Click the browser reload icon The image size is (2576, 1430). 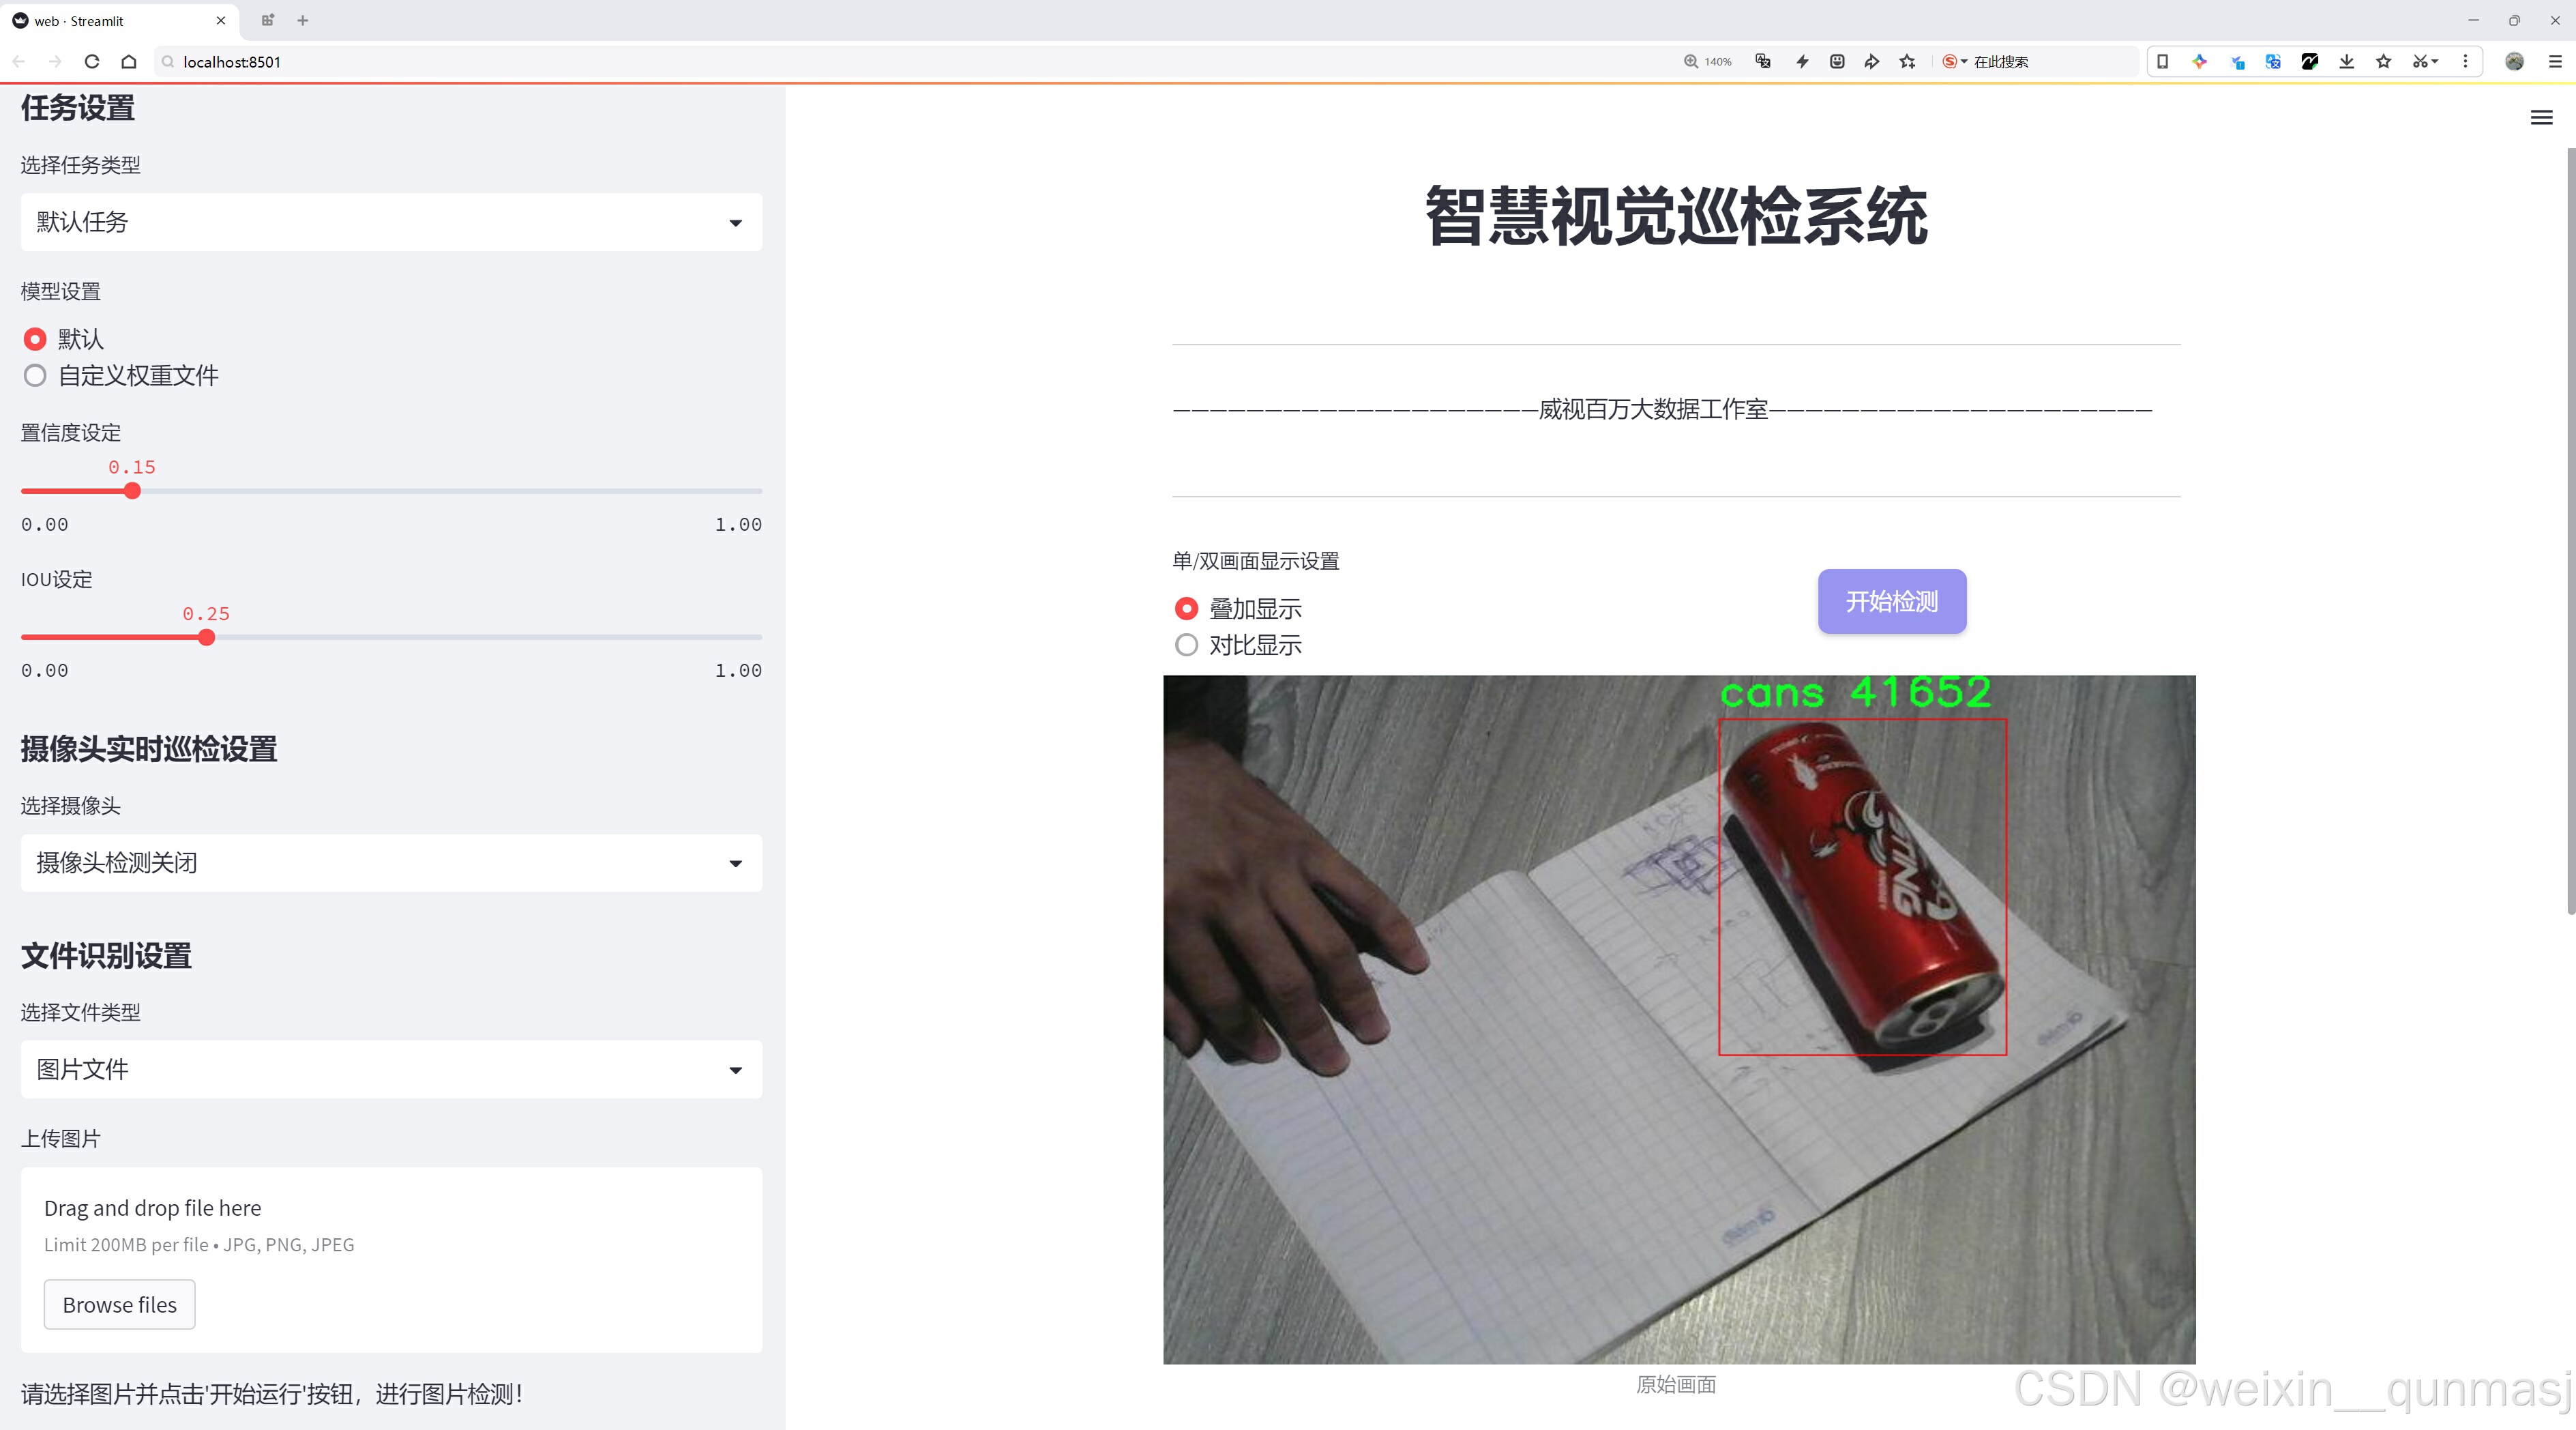(x=92, y=61)
